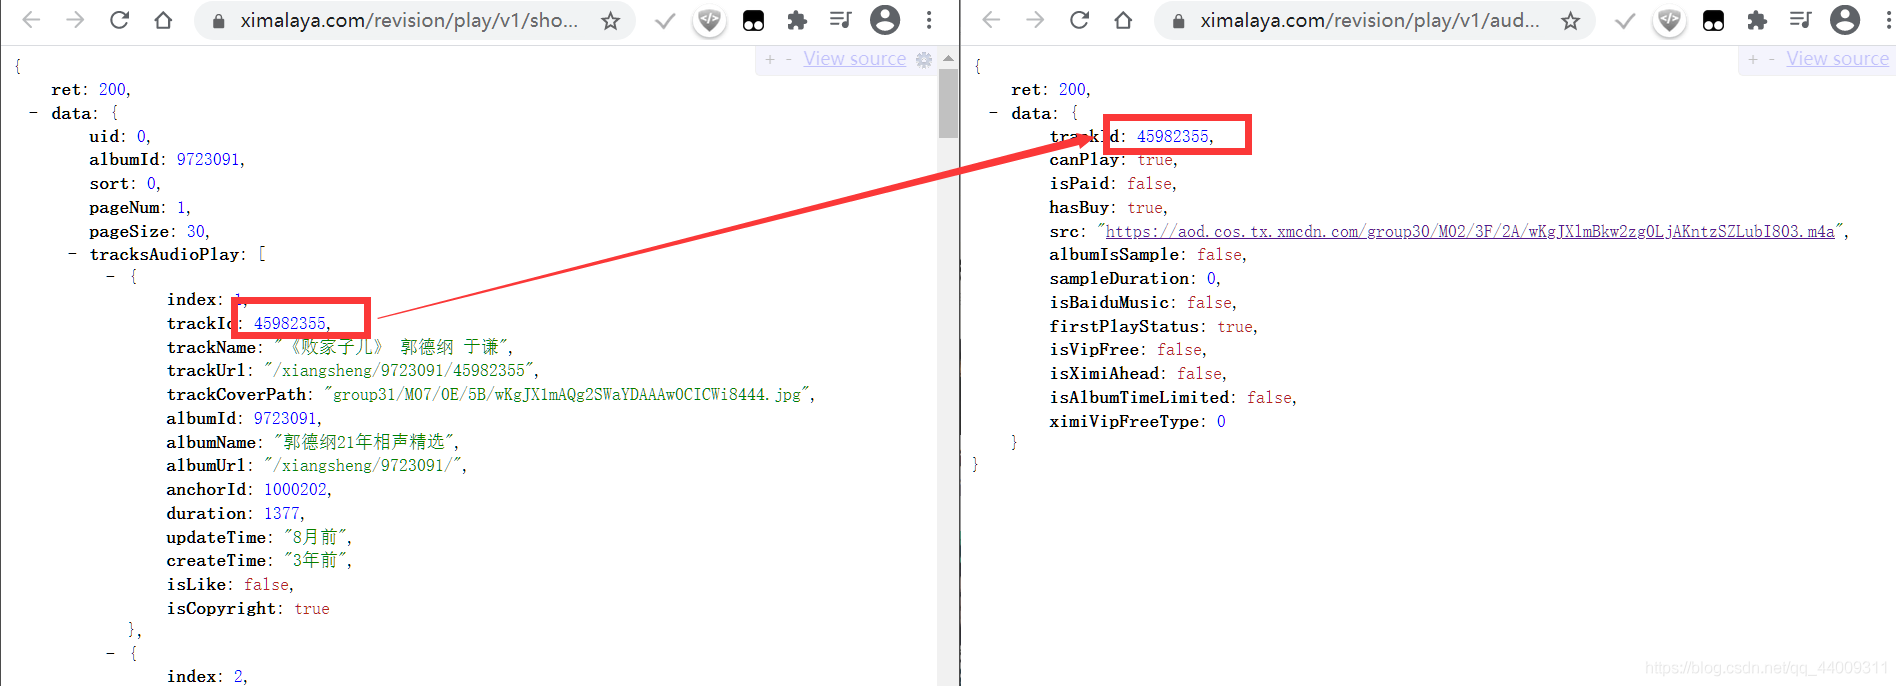1896x686 pixels.
Task: Collapse the second track object with index 2
Action: 110,653
